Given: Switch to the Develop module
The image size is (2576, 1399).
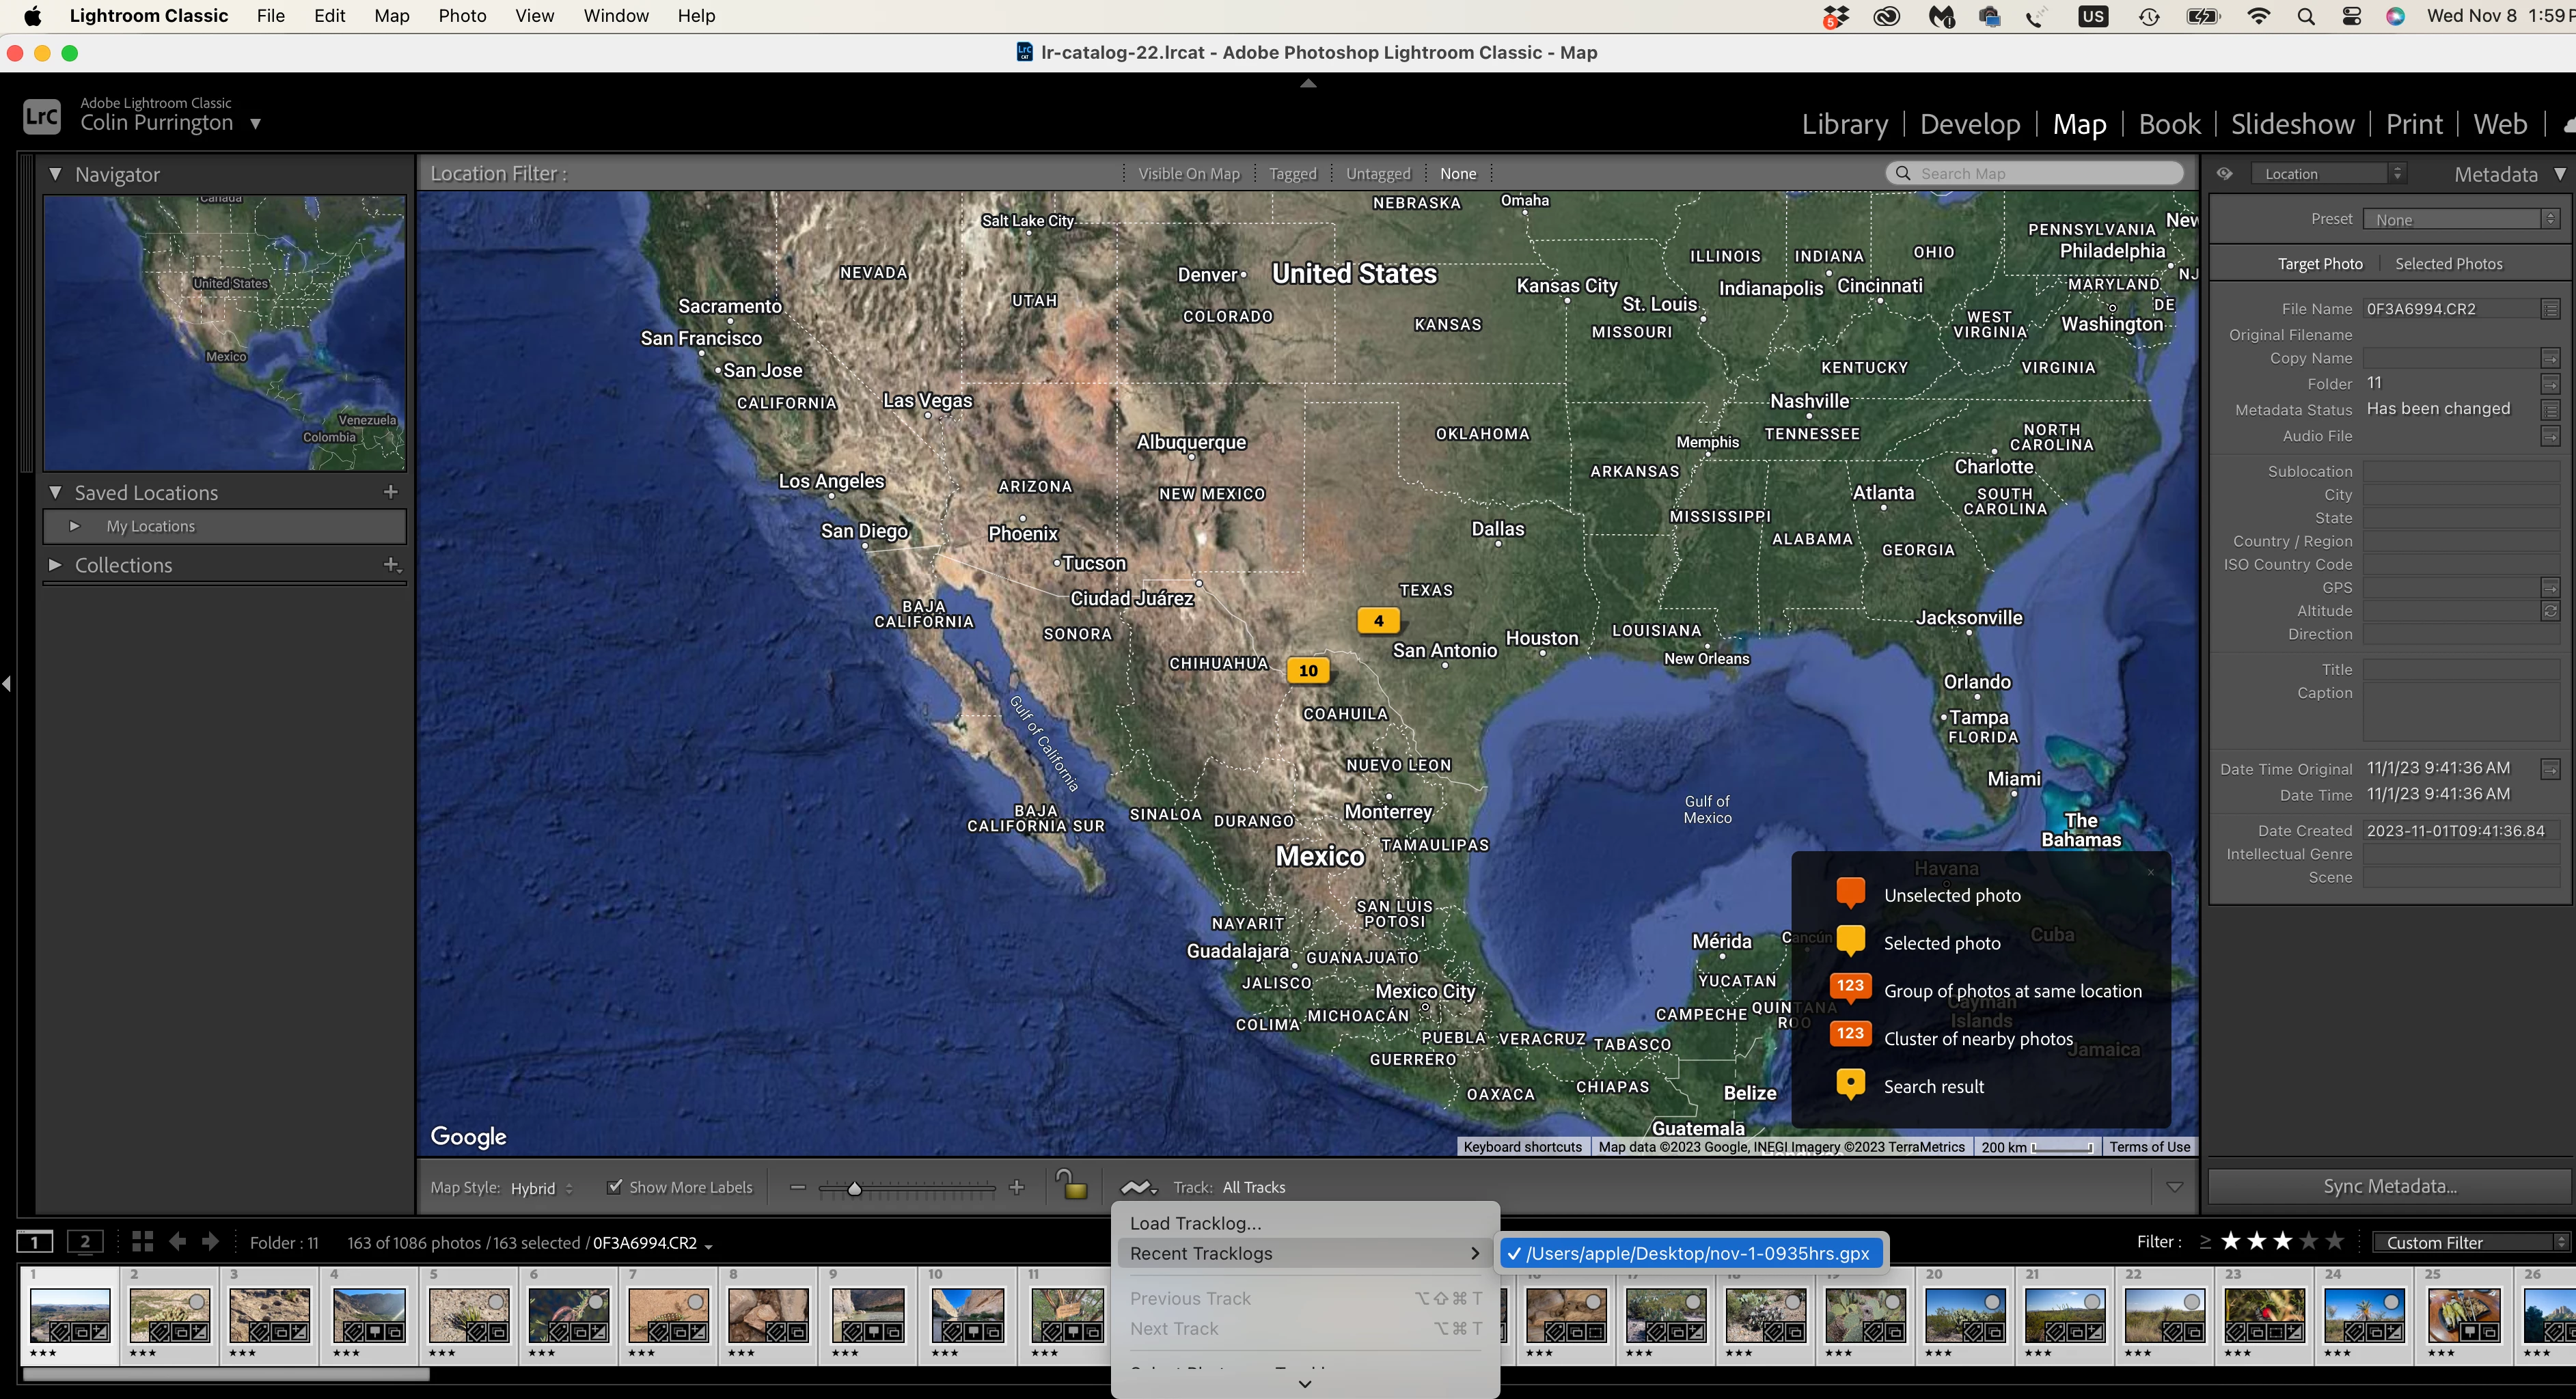Looking at the screenshot, I should [x=1970, y=124].
